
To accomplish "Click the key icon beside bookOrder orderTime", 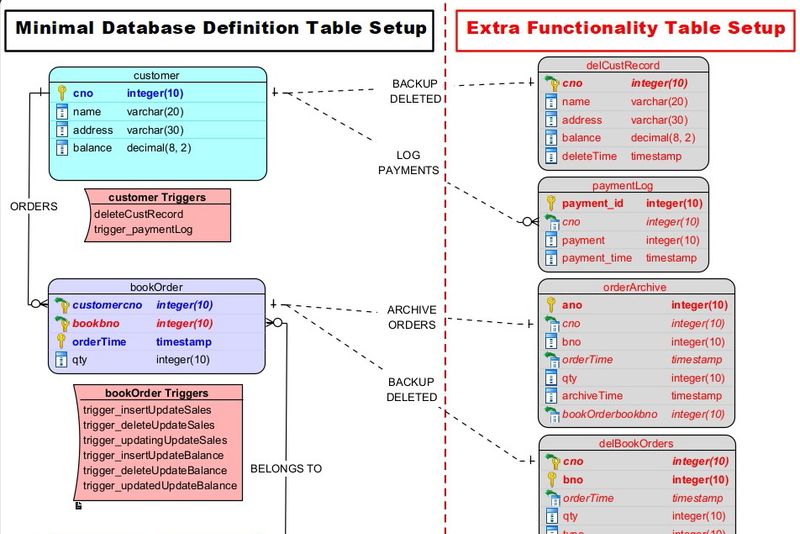I will pos(61,342).
